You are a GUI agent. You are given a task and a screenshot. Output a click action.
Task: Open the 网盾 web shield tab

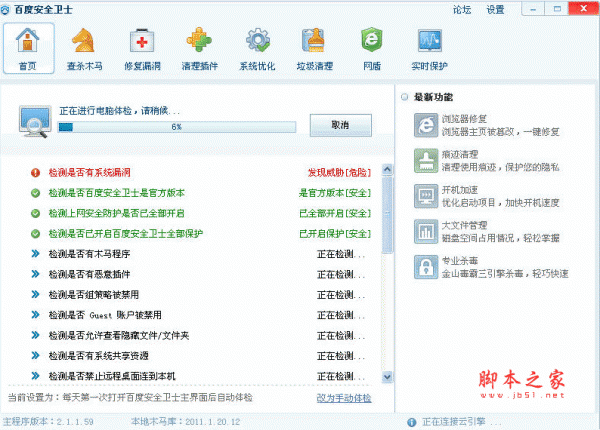tap(372, 48)
